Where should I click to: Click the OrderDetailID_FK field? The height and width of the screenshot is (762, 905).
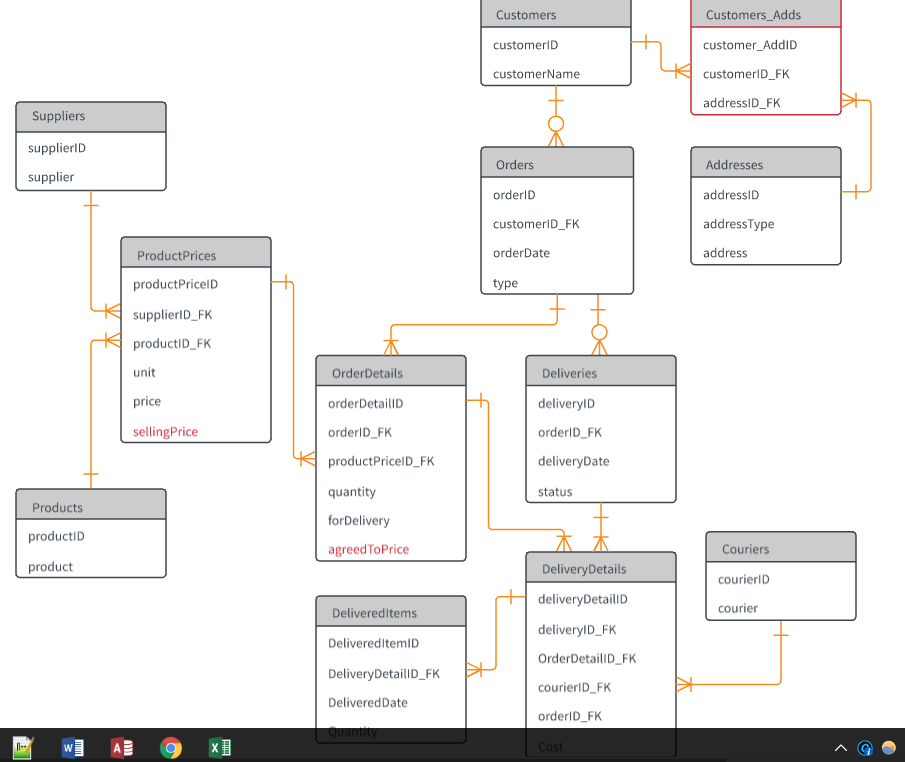pos(587,659)
